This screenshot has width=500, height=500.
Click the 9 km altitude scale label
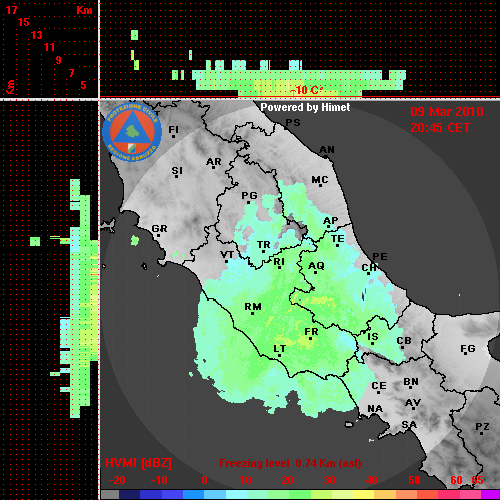click(58, 60)
